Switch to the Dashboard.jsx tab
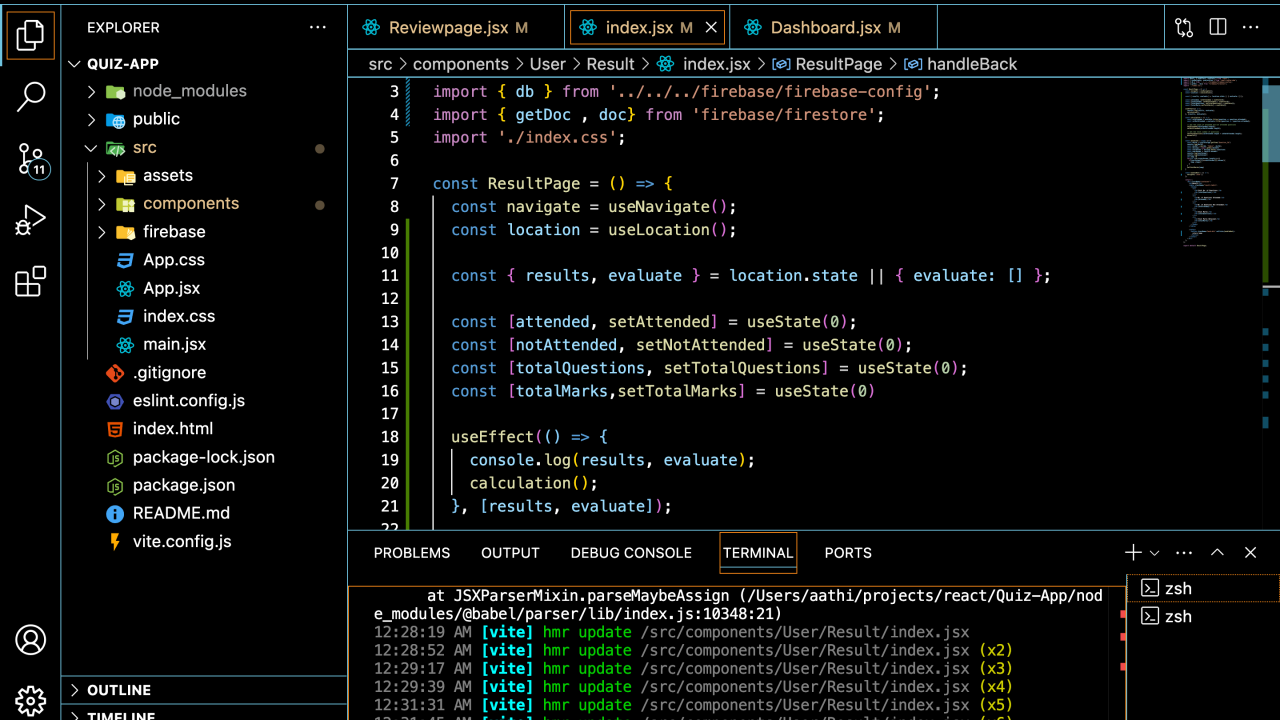Image resolution: width=1280 pixels, height=720 pixels. [824, 28]
